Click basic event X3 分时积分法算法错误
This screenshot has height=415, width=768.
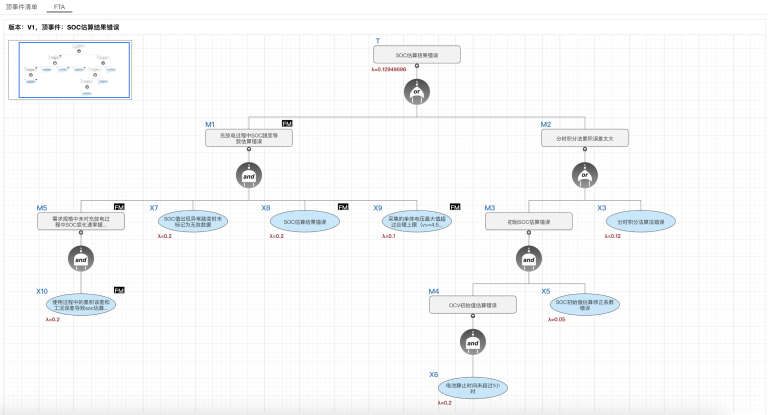click(641, 221)
